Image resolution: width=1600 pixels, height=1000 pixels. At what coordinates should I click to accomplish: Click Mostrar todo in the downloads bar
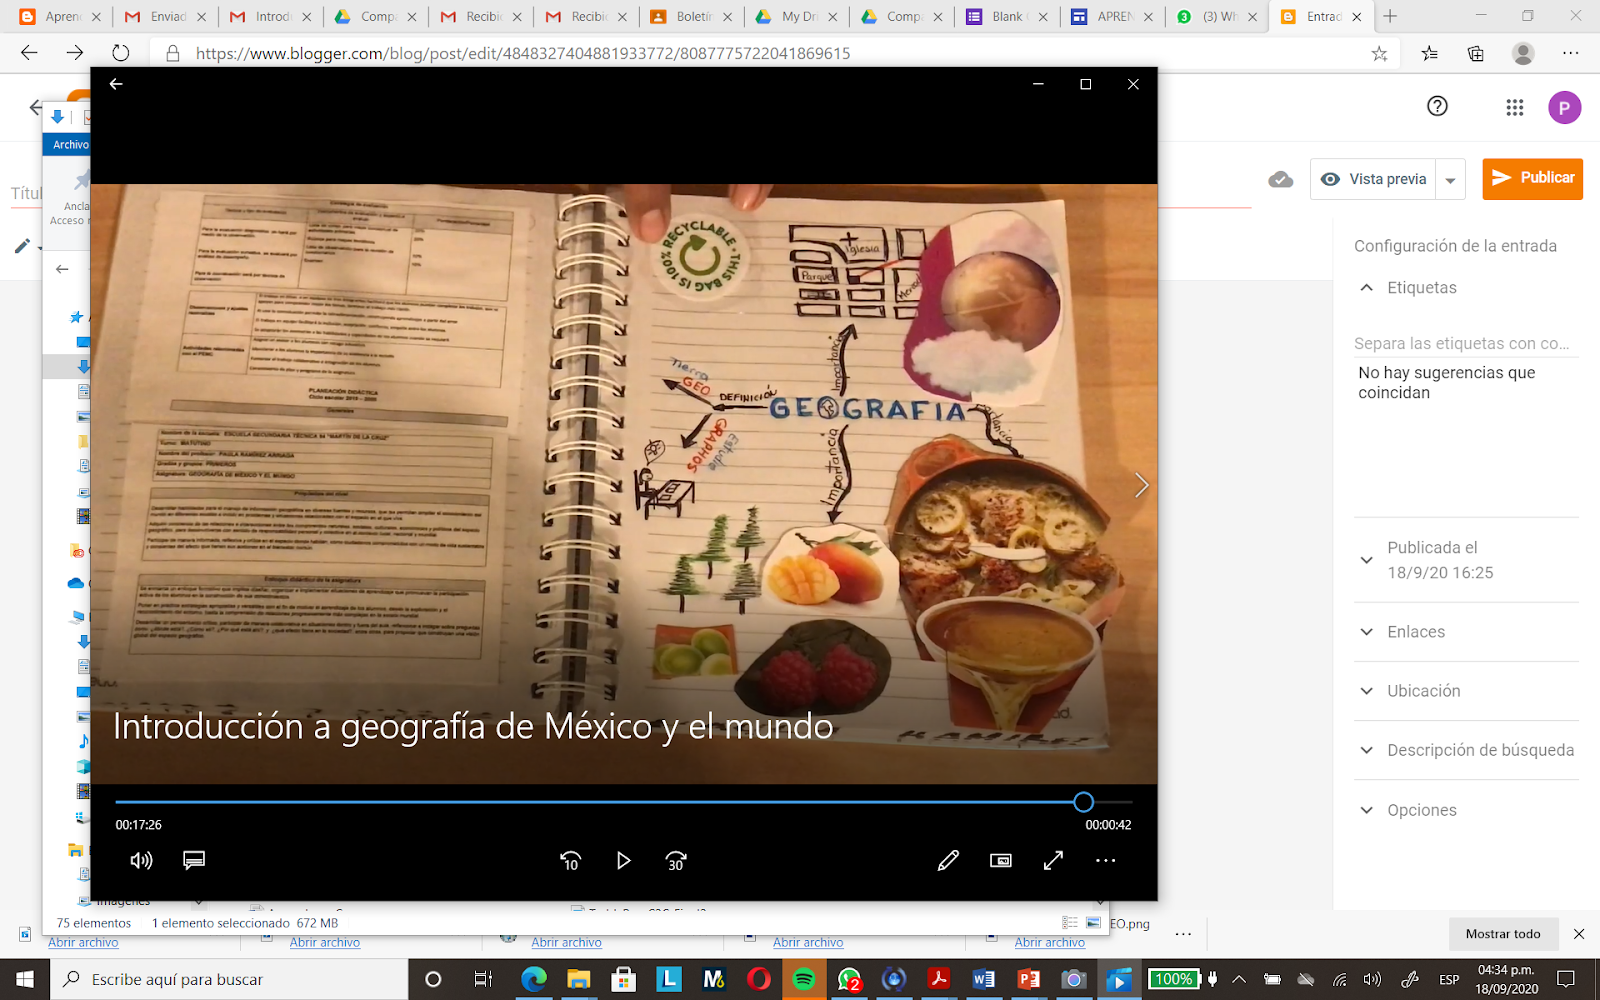pos(1503,934)
